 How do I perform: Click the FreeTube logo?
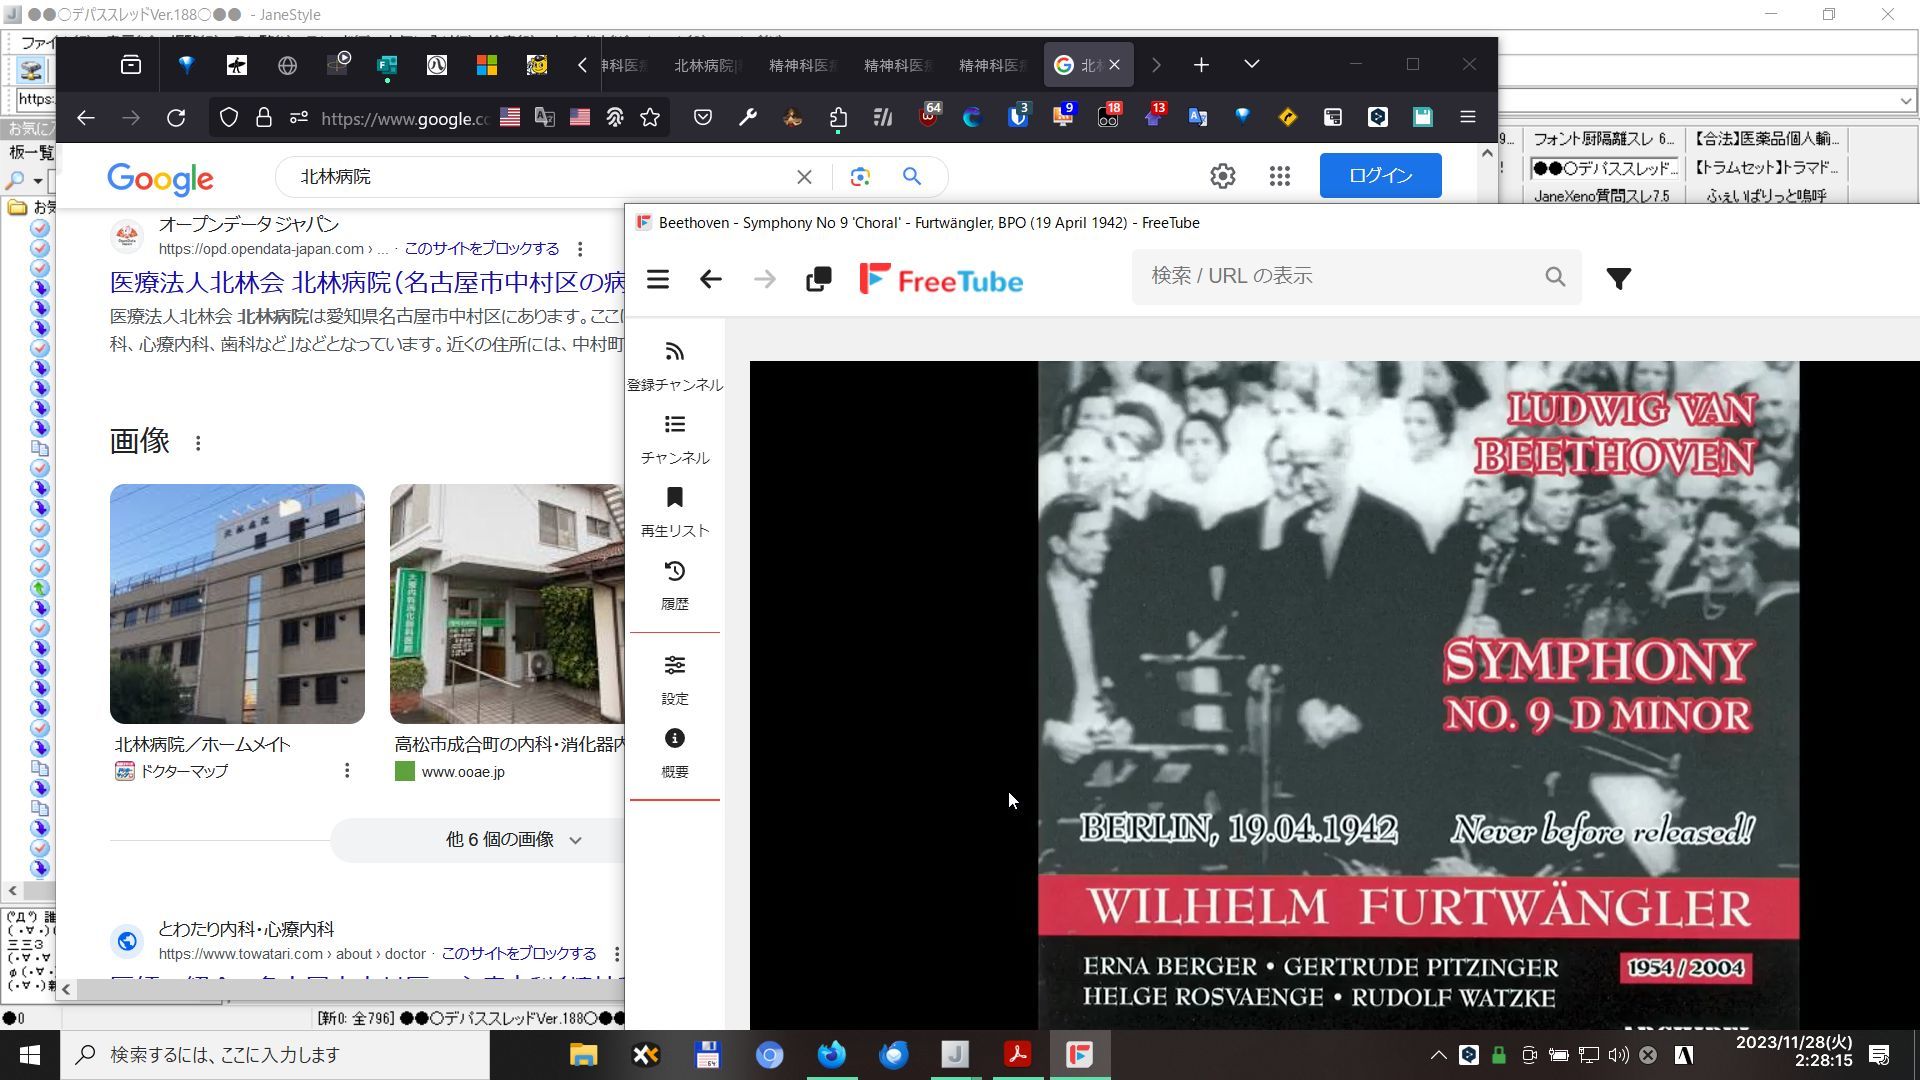tap(941, 279)
